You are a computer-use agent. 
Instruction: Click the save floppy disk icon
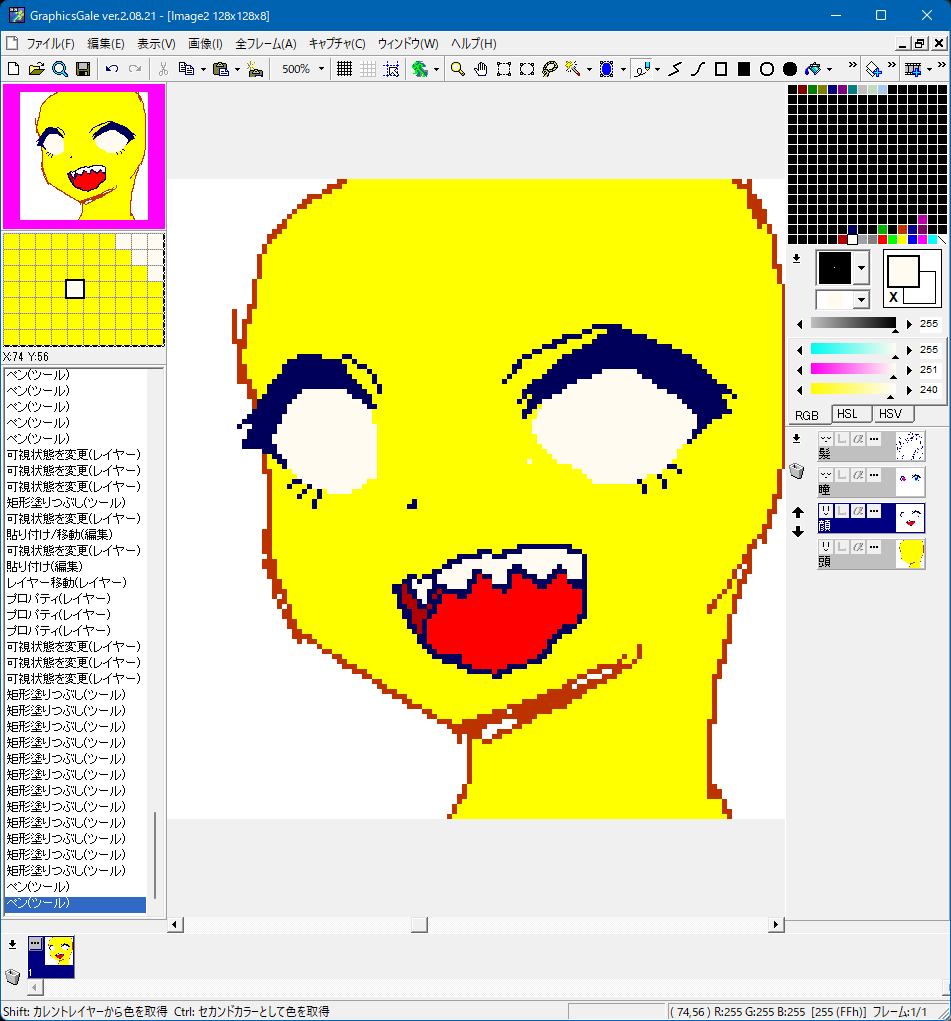[83, 69]
